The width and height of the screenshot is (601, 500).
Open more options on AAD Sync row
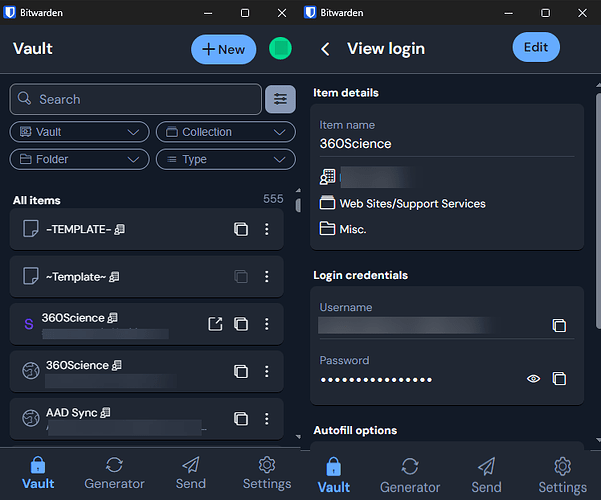tap(267, 419)
